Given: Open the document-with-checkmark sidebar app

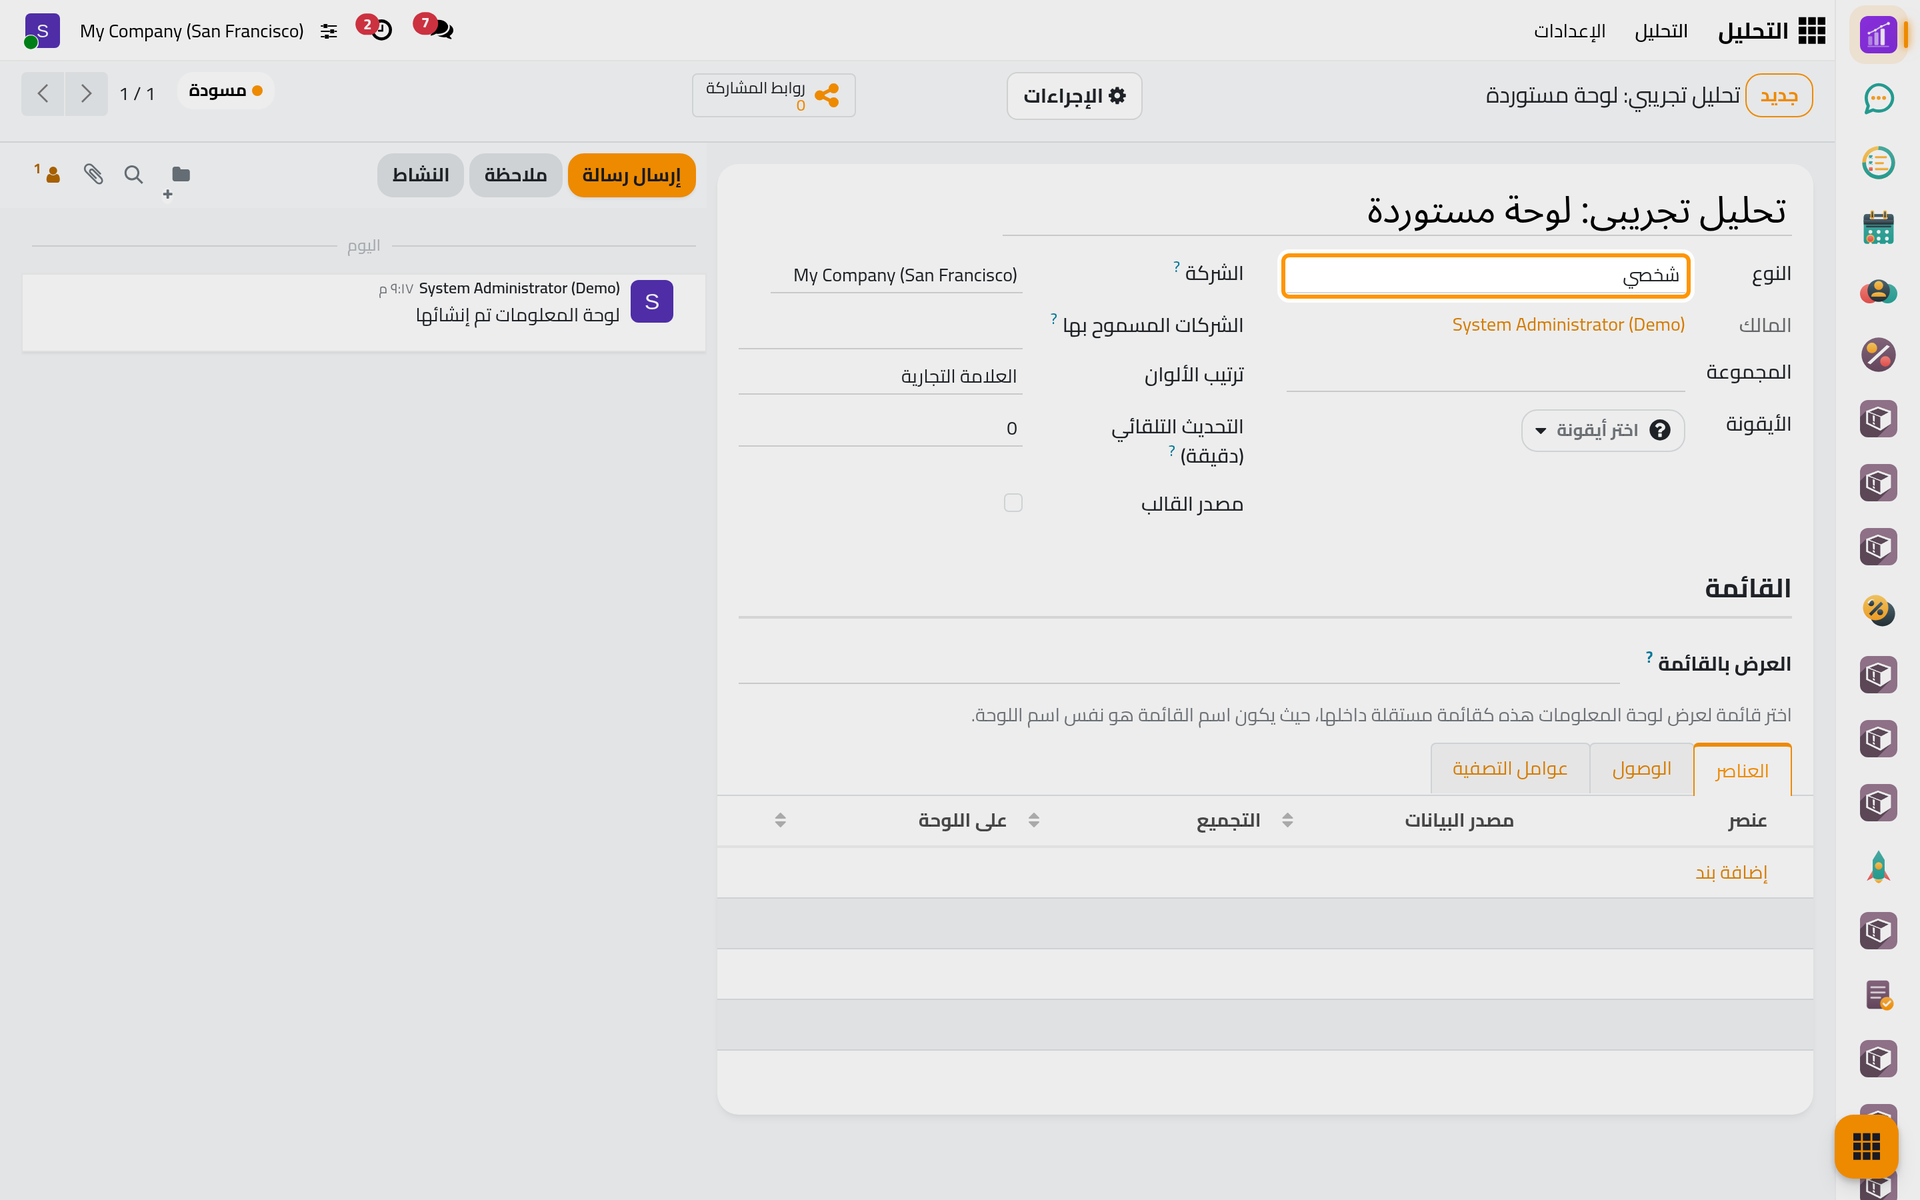Looking at the screenshot, I should click(1878, 995).
